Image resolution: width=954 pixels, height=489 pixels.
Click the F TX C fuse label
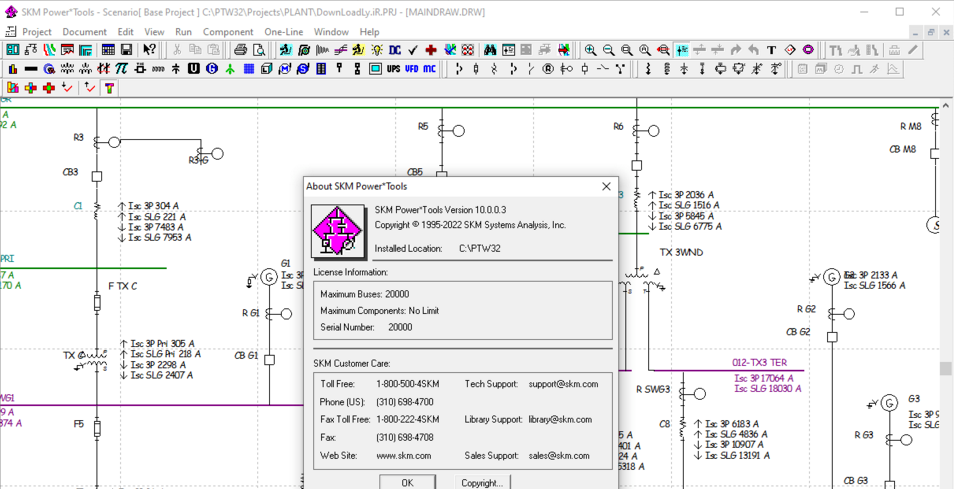[x=122, y=286]
